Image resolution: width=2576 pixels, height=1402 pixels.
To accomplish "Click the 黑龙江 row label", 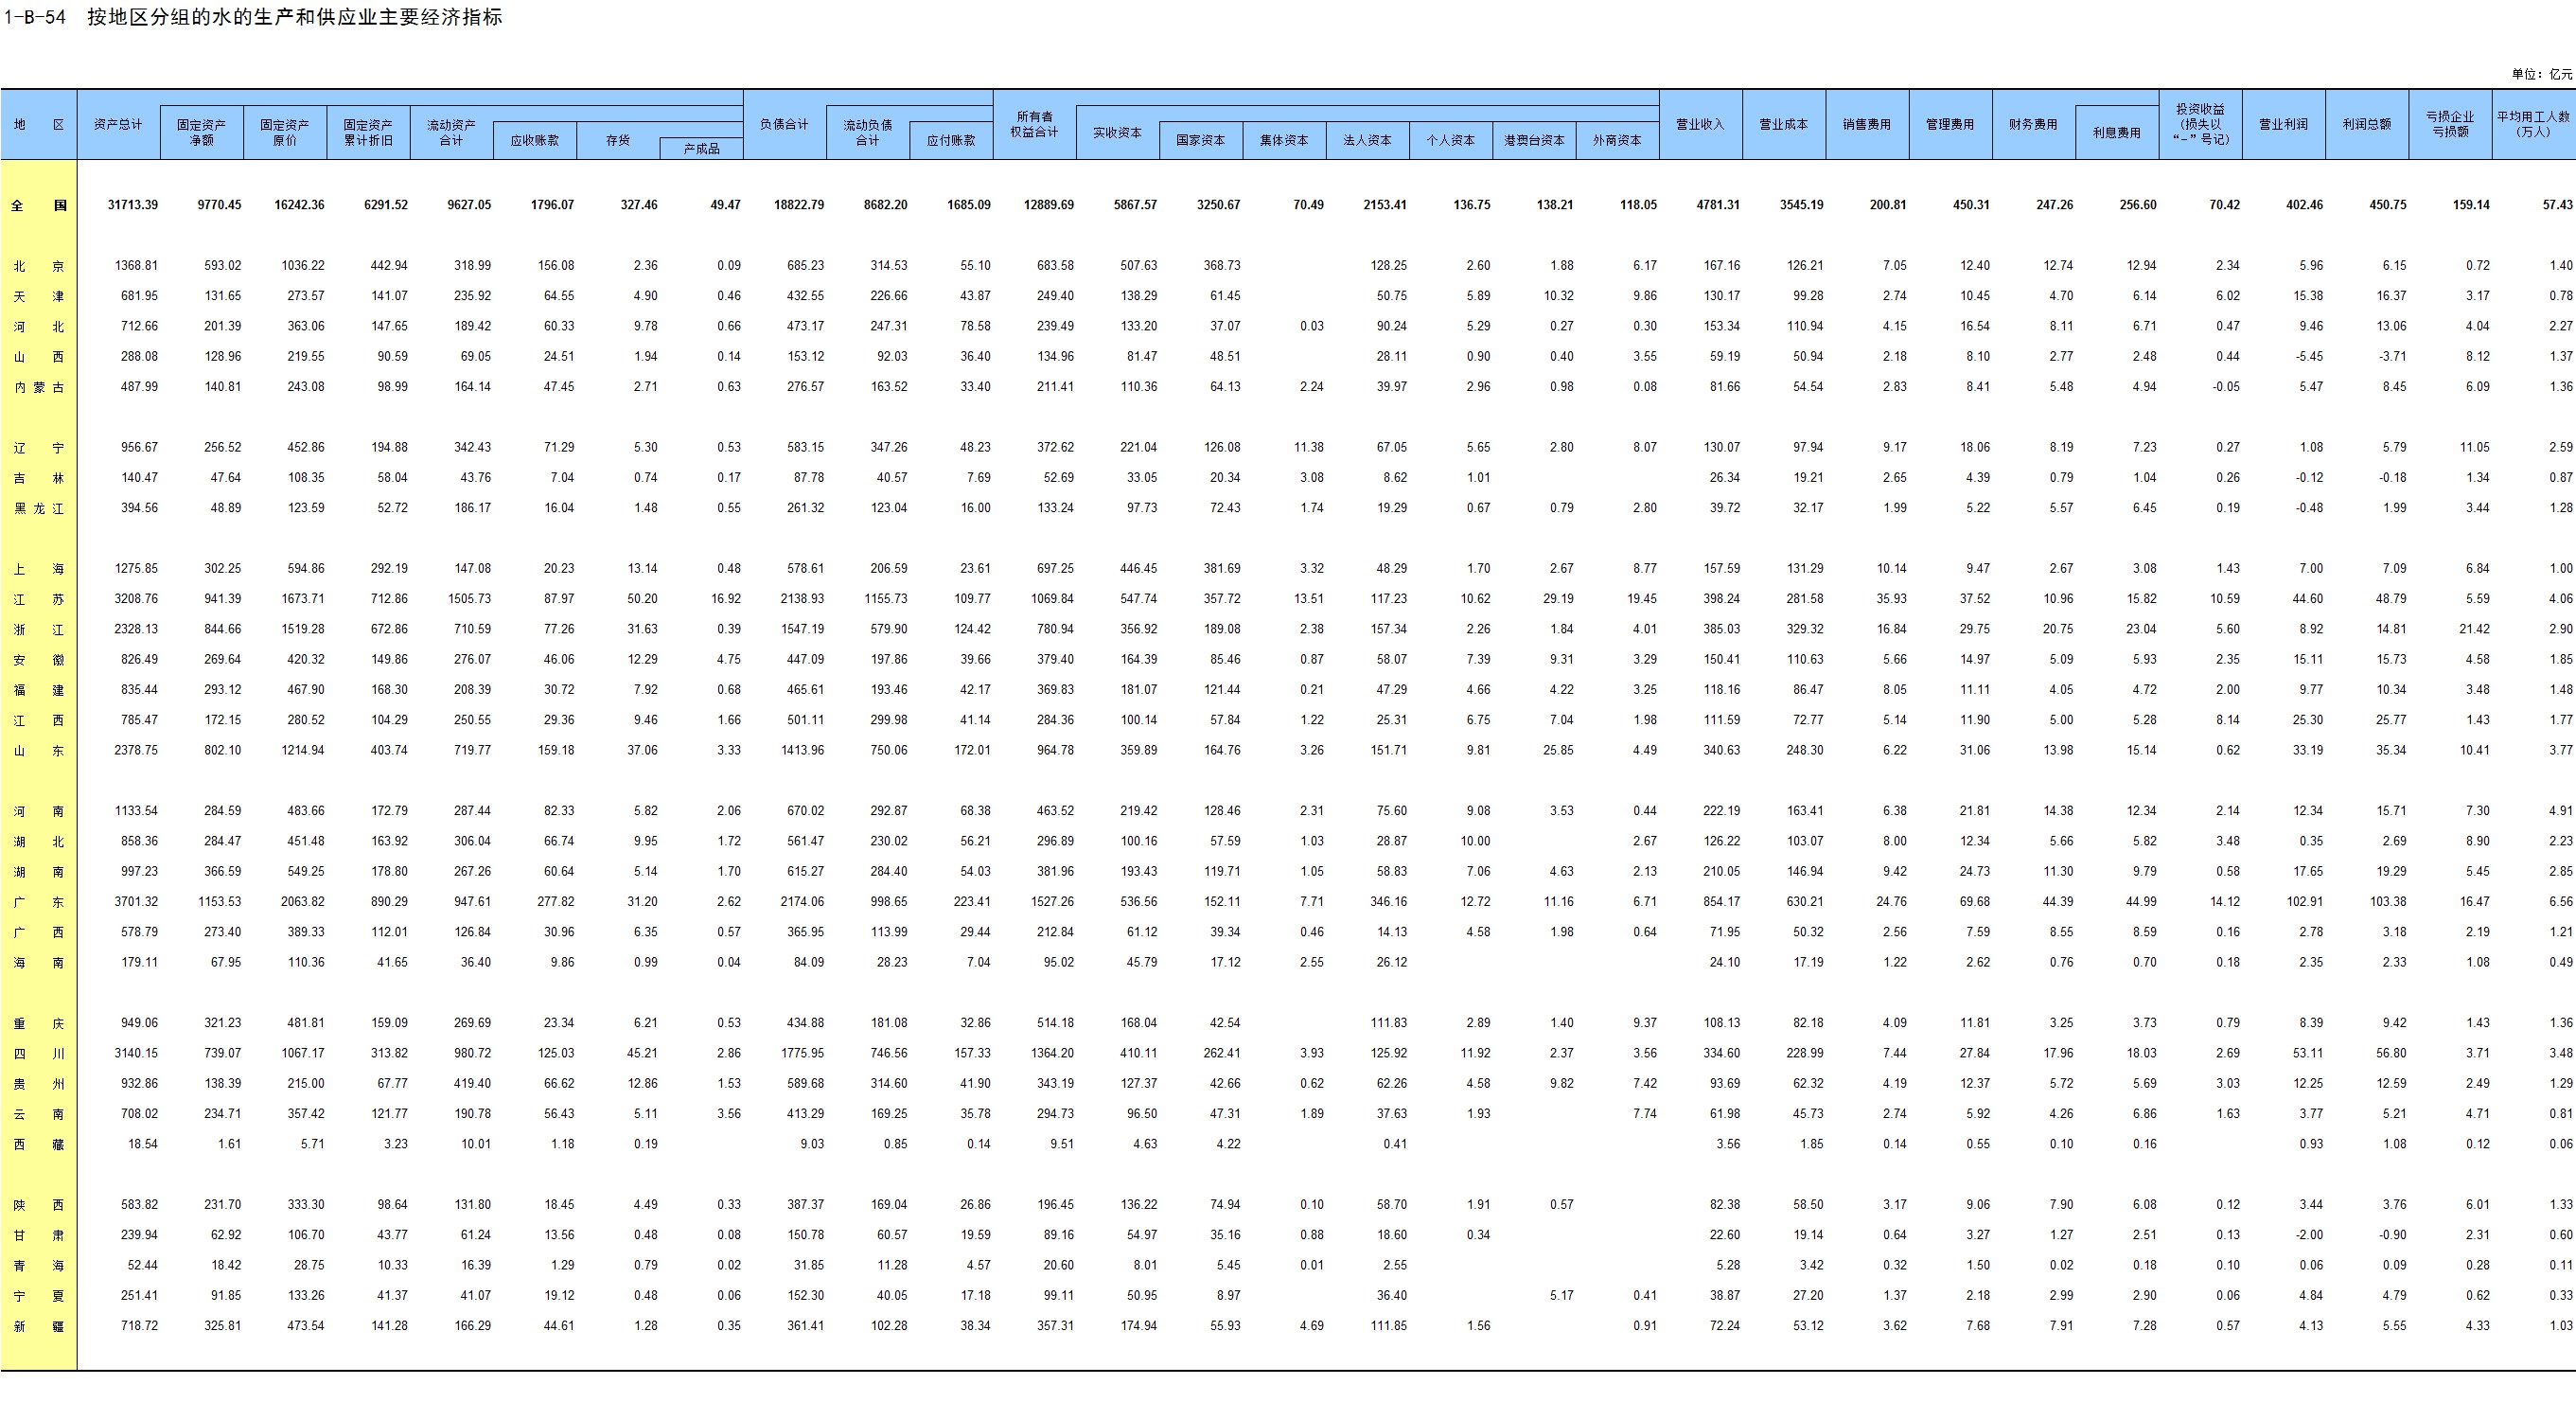I will coord(39,509).
